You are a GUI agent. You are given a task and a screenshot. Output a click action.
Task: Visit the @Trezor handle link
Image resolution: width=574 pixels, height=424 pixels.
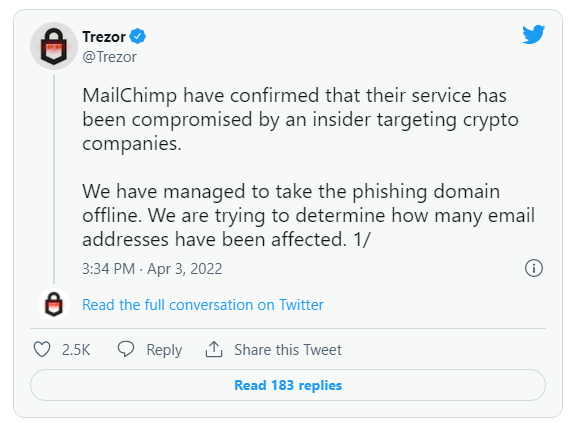(x=109, y=57)
